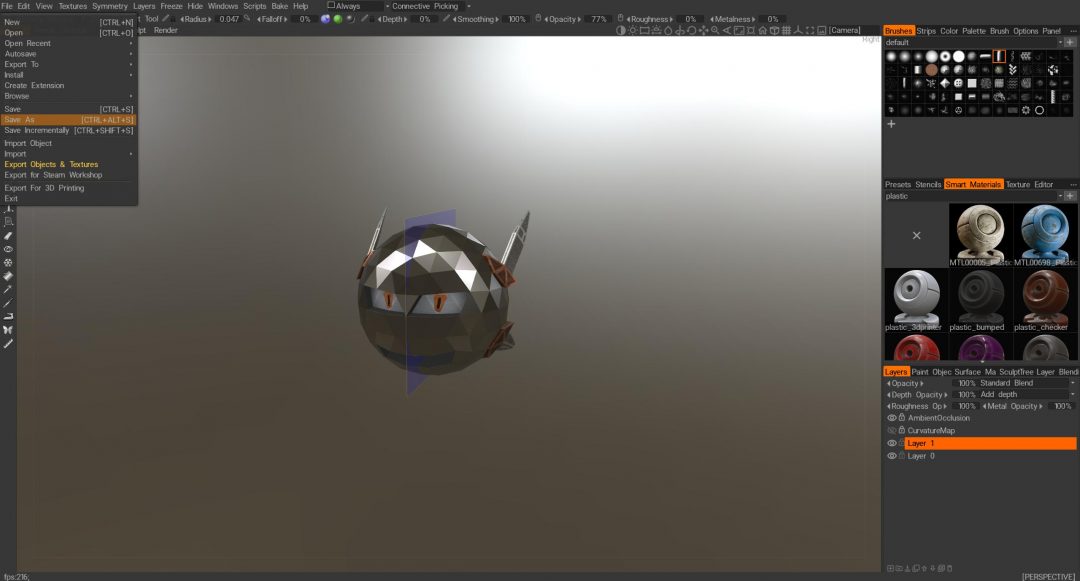Select the blue plastic smart material preview
Image resolution: width=1080 pixels, height=581 pixels.
[1045, 235]
